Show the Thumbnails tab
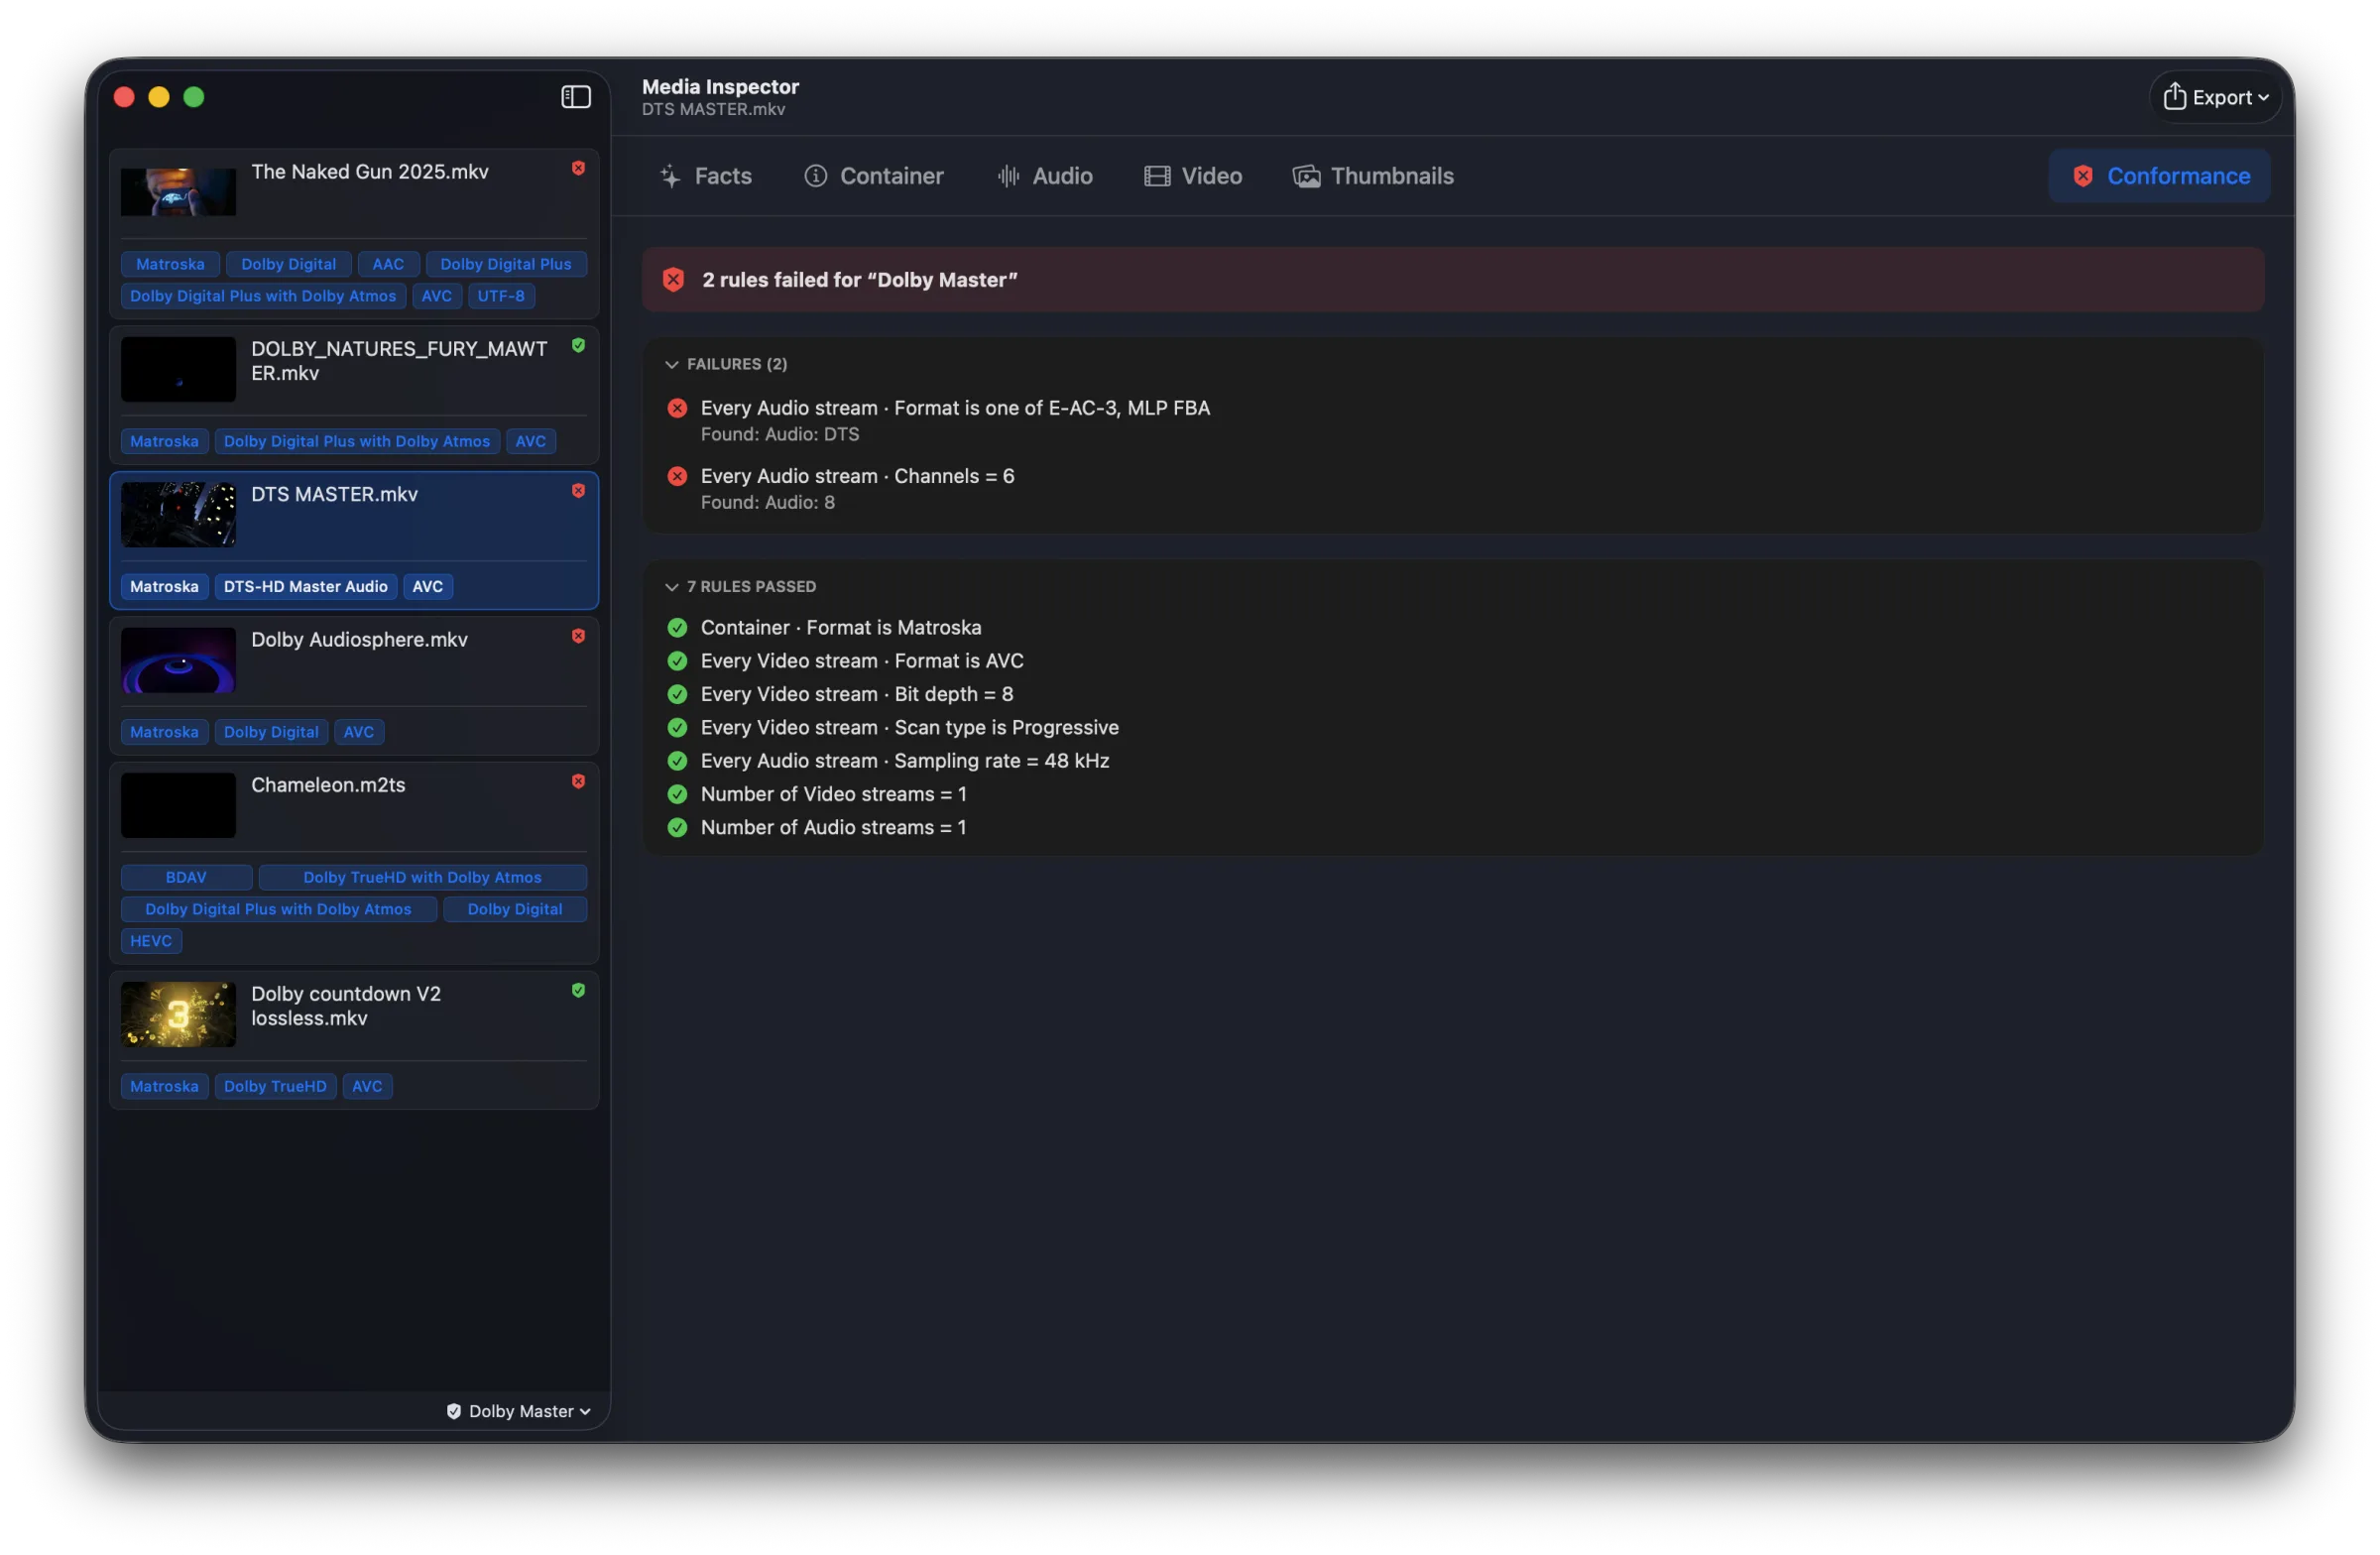The height and width of the screenshot is (1555, 2380). (x=1373, y=176)
